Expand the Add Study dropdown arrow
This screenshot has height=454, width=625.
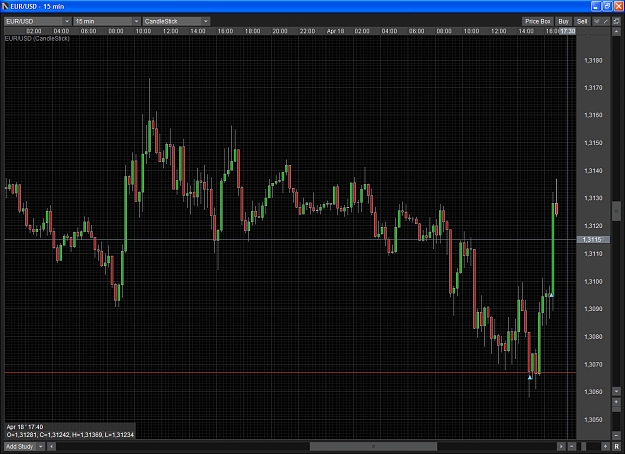click(x=40, y=446)
